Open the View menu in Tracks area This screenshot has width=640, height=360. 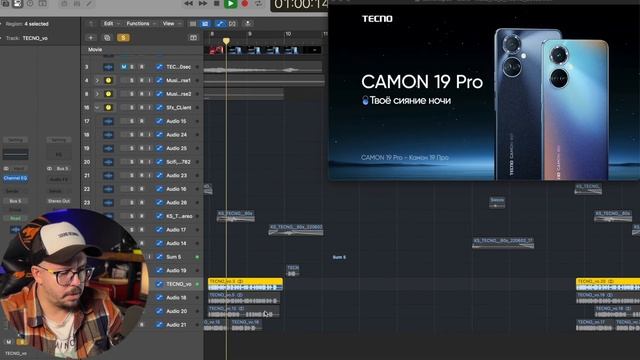coord(171,24)
